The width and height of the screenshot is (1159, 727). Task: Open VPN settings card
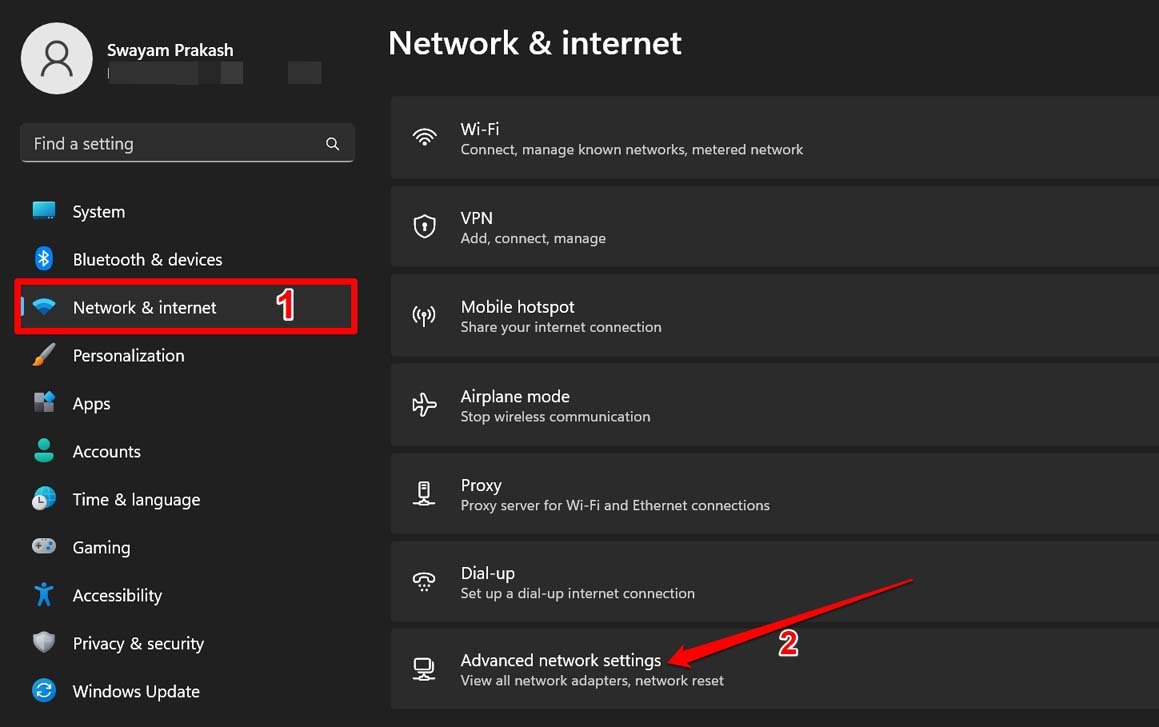coord(774,227)
